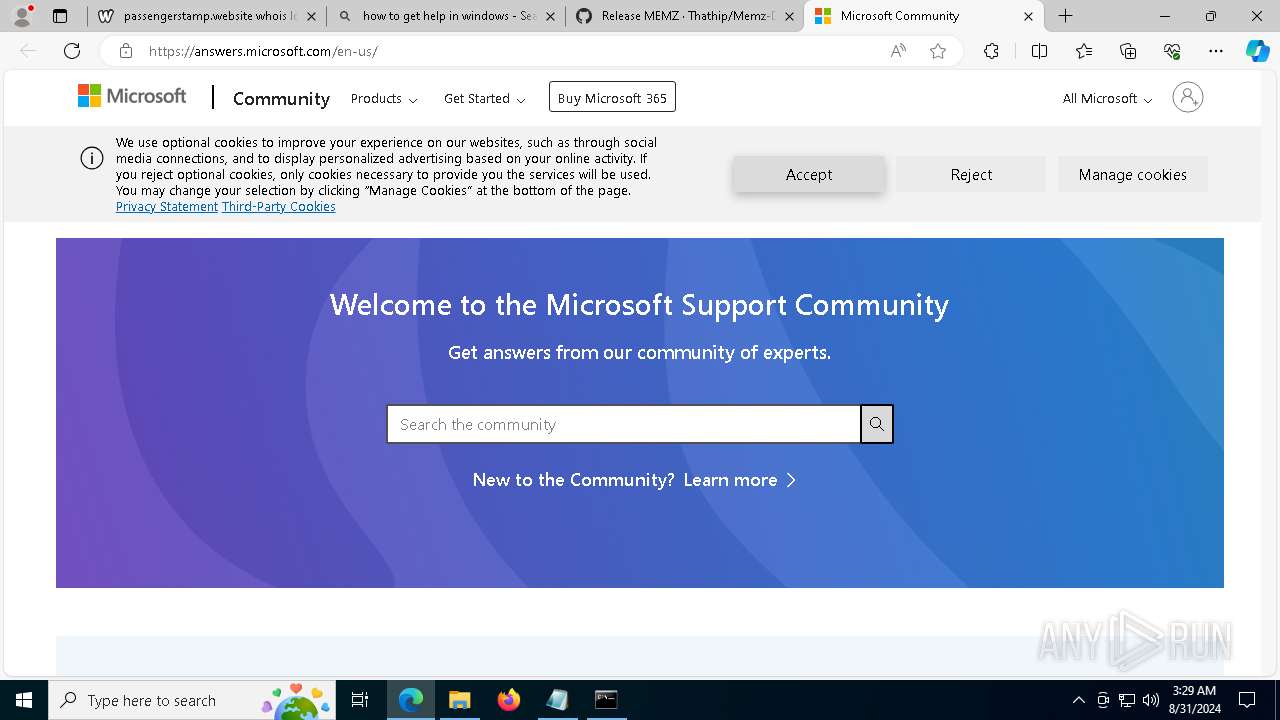Open Microsoft Edge from the taskbar
The image size is (1280, 720).
pos(411,700)
